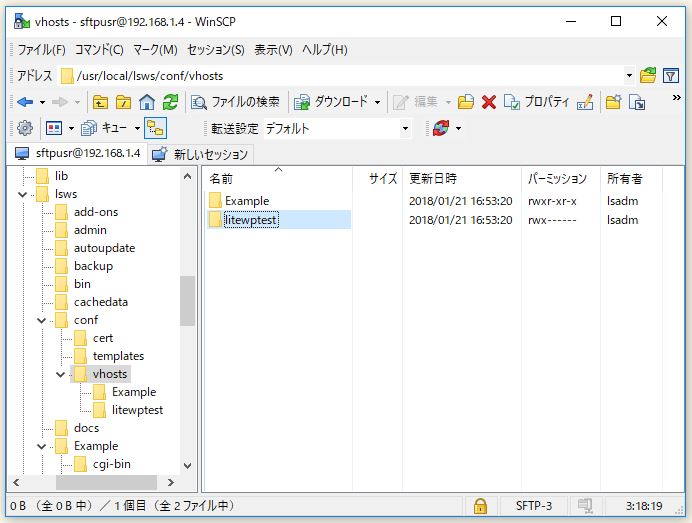Select the sftpusr@192.168.1.4 session tab

click(x=77, y=153)
